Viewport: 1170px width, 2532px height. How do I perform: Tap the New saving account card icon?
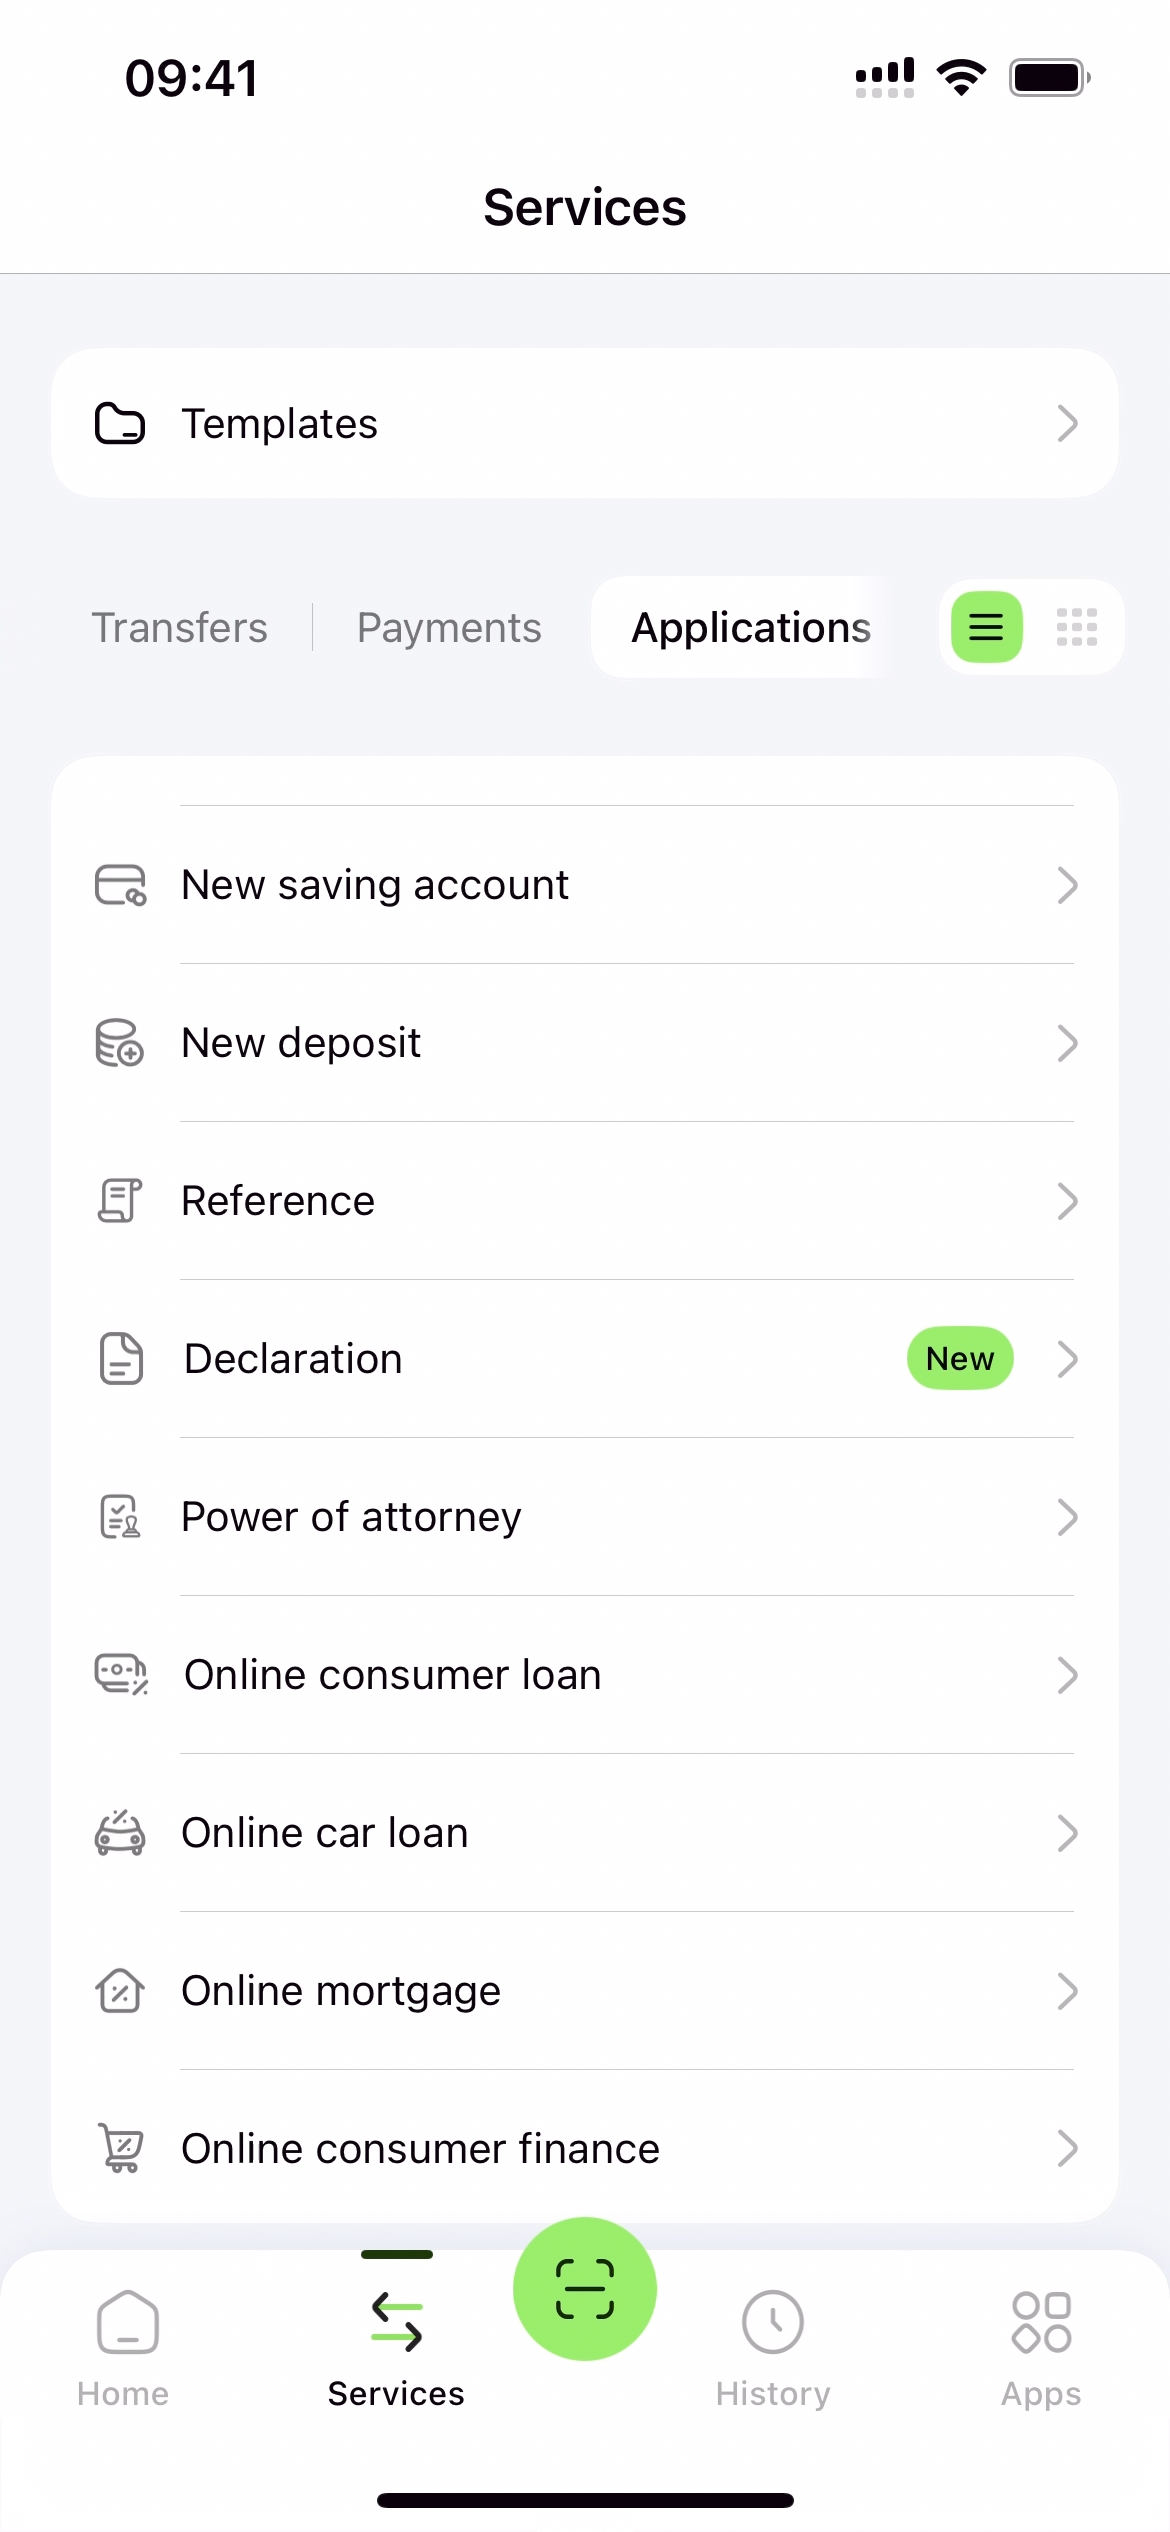[x=120, y=885]
